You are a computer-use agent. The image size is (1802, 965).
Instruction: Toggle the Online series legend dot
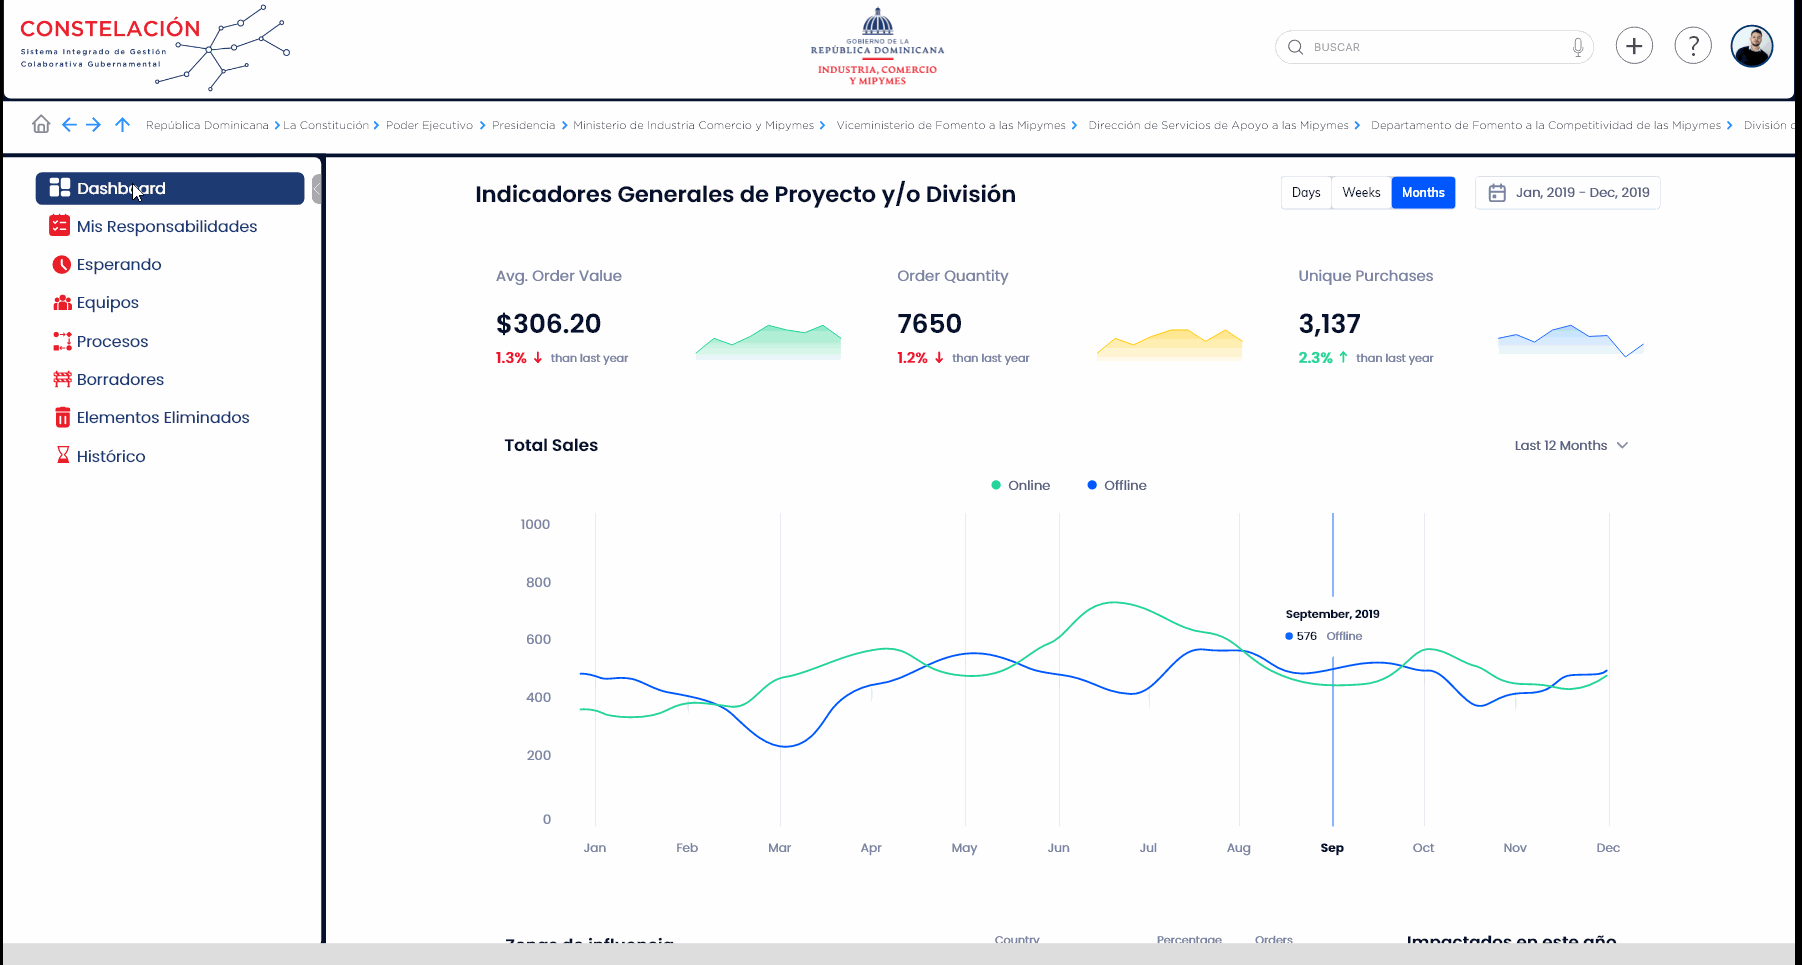point(996,486)
